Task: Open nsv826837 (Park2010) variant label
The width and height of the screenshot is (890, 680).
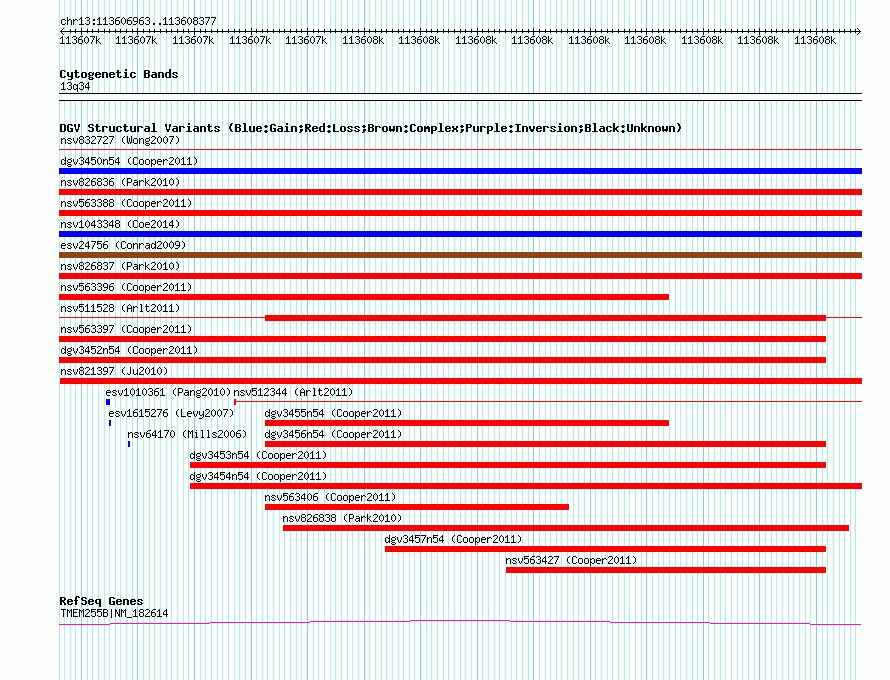Action: [120, 266]
